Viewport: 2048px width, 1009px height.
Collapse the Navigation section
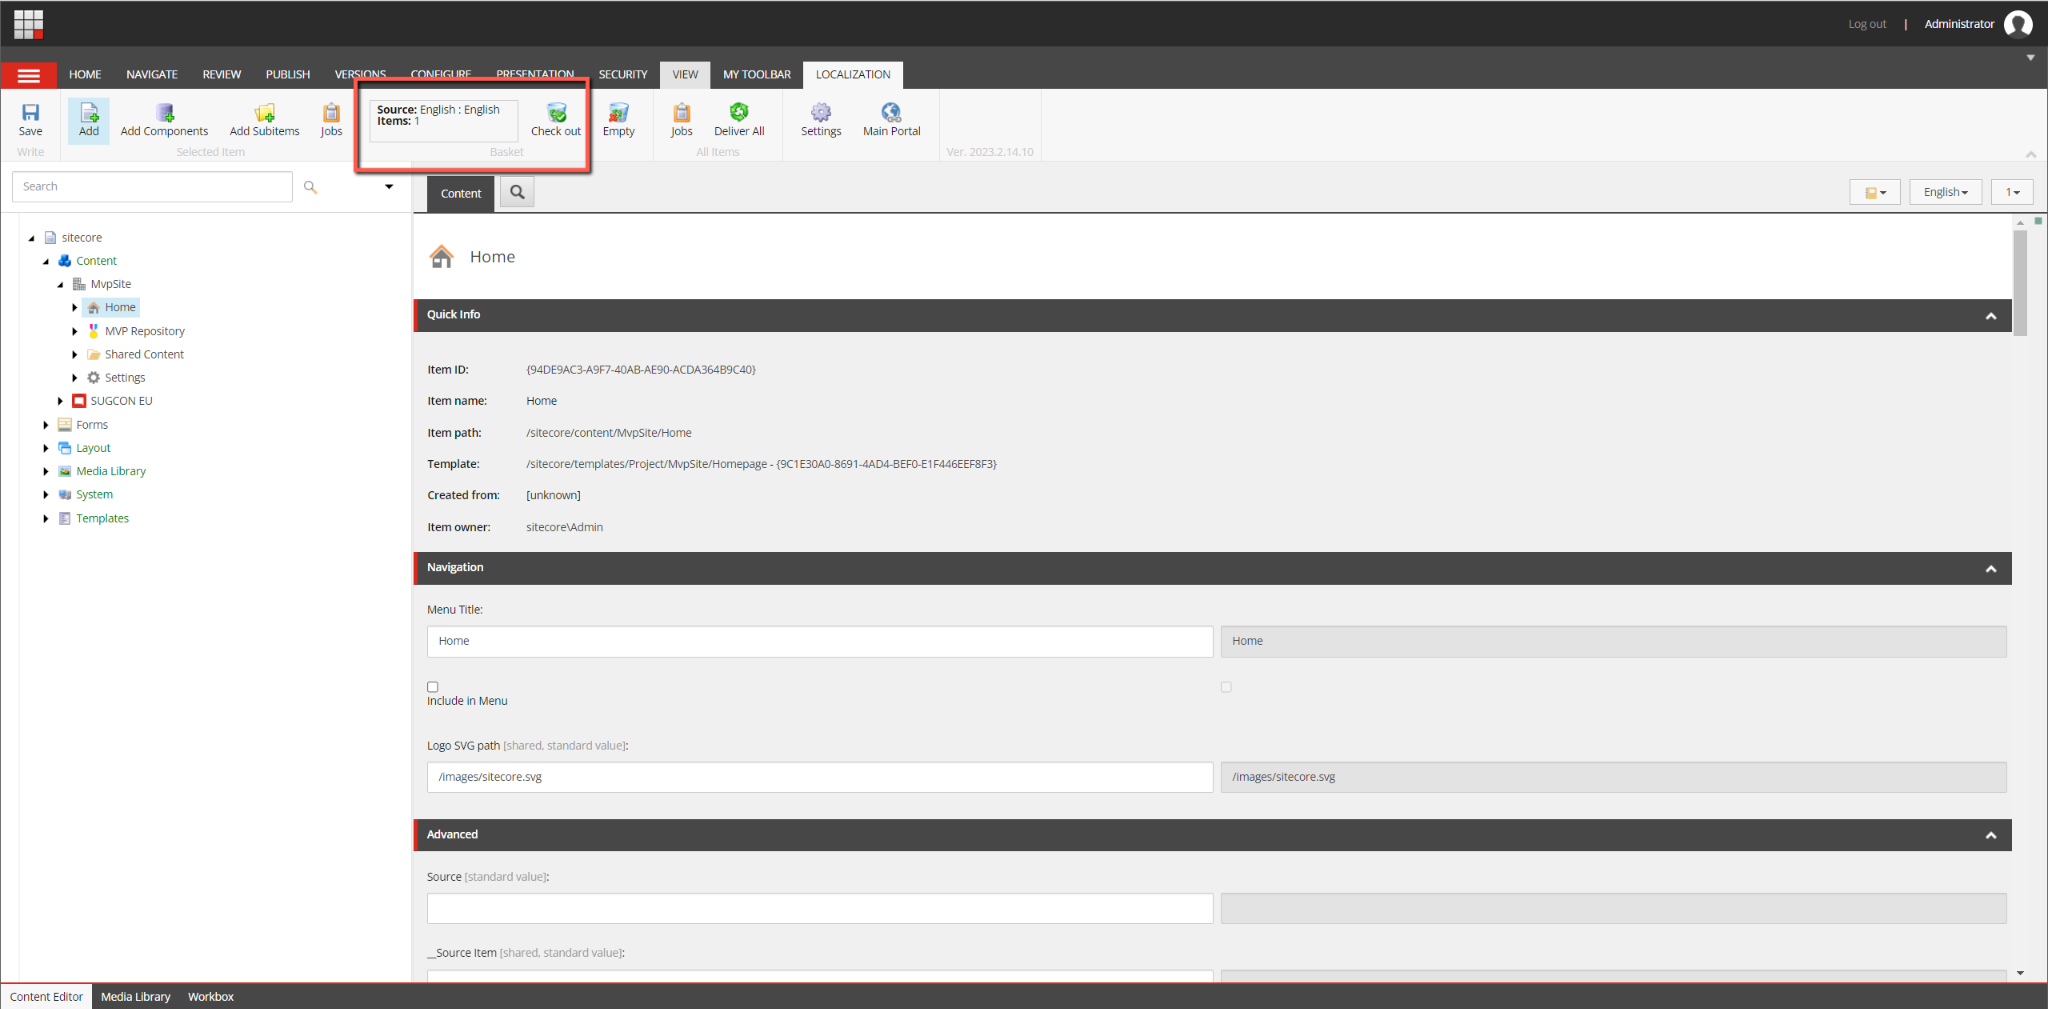coord(1991,569)
